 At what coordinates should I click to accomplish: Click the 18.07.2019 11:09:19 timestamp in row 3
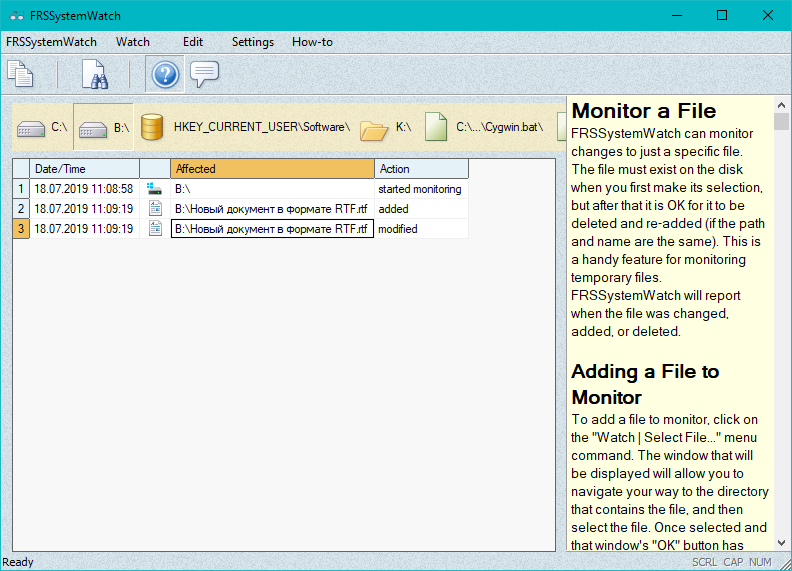(84, 229)
